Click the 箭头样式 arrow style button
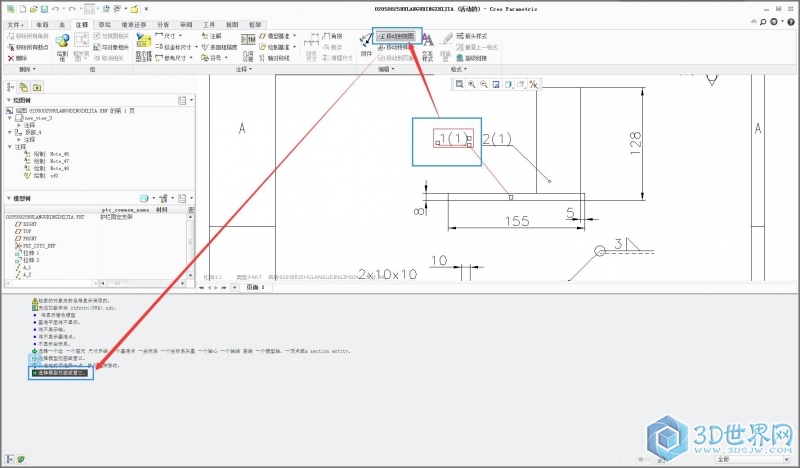 tap(472, 36)
